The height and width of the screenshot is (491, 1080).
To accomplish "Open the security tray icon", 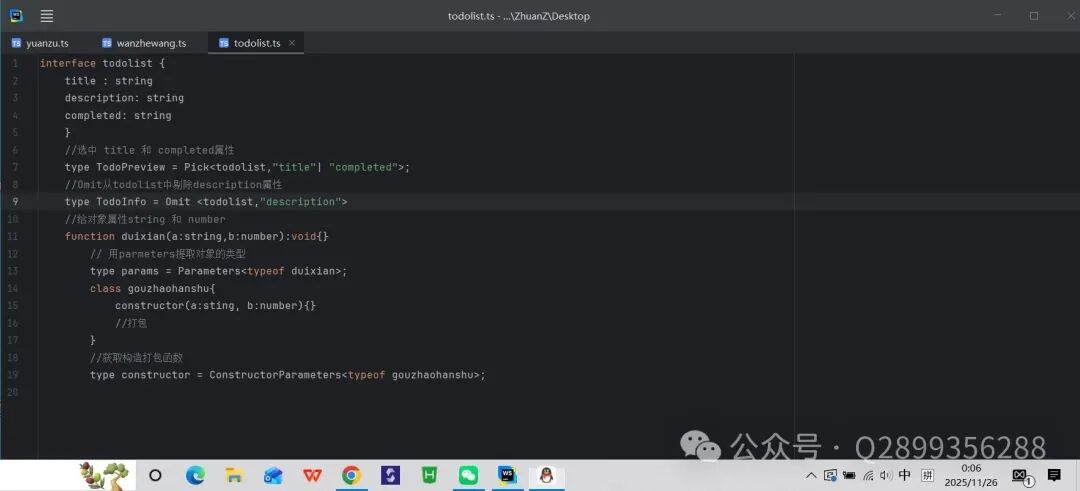I will 830,475.
